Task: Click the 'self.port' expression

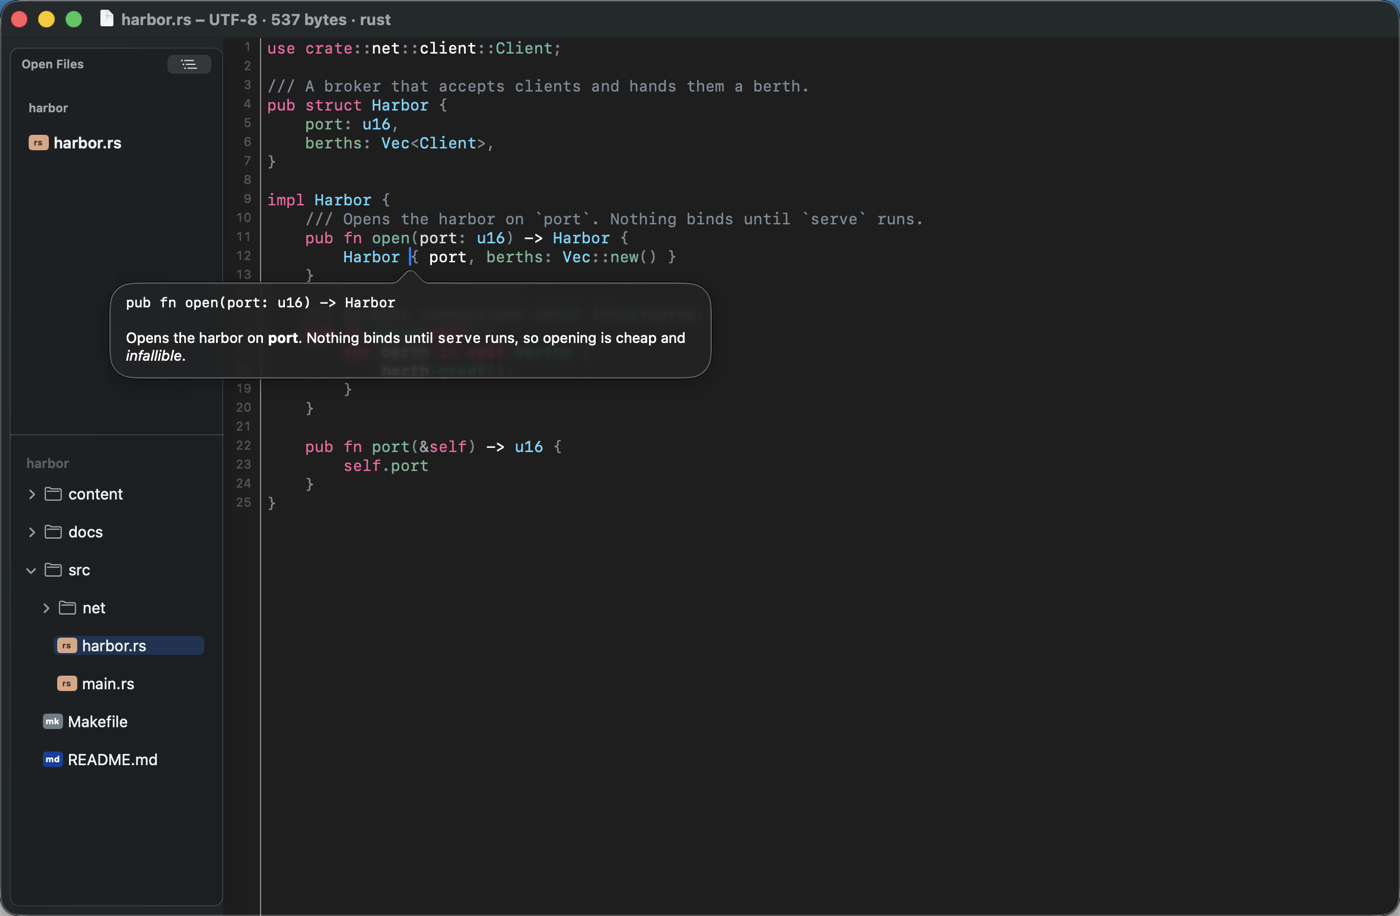Action: [x=386, y=466]
